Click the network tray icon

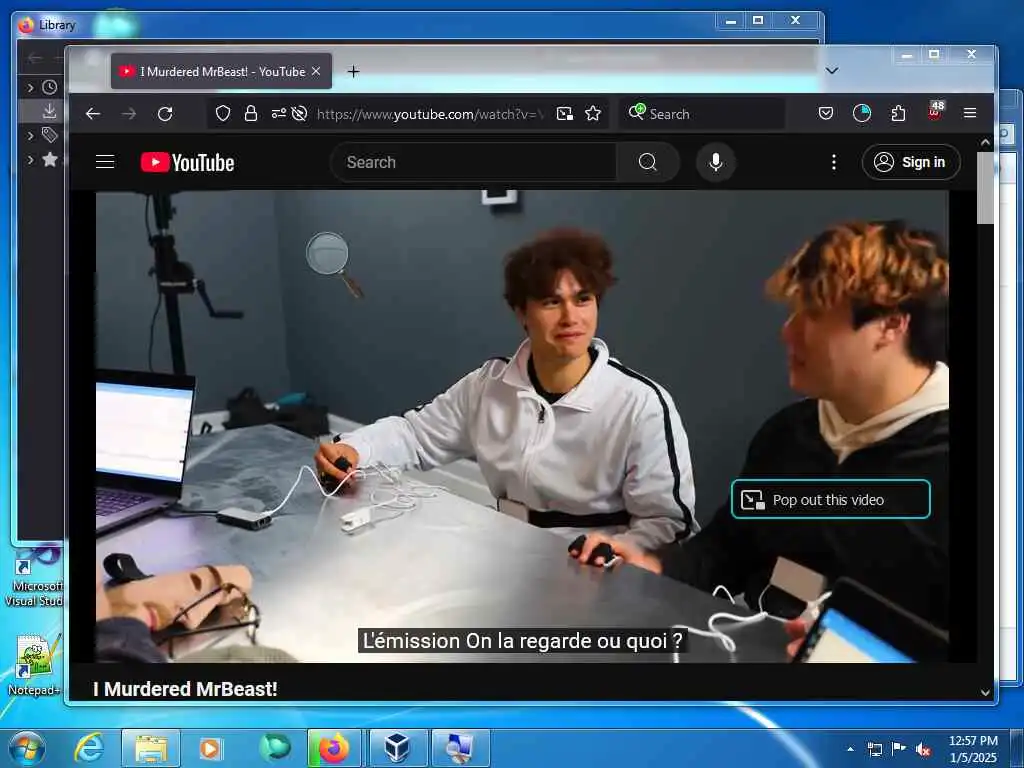pos(874,749)
